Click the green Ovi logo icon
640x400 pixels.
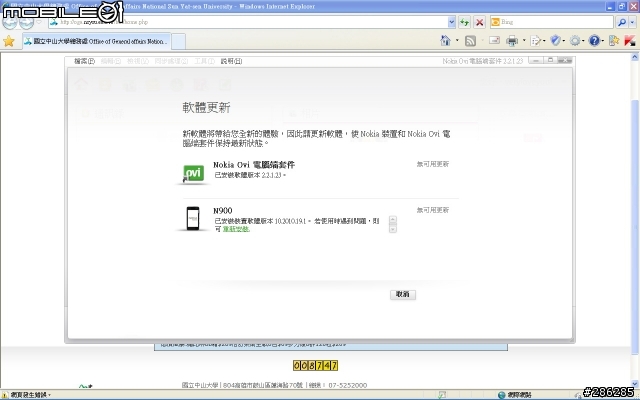point(193,173)
